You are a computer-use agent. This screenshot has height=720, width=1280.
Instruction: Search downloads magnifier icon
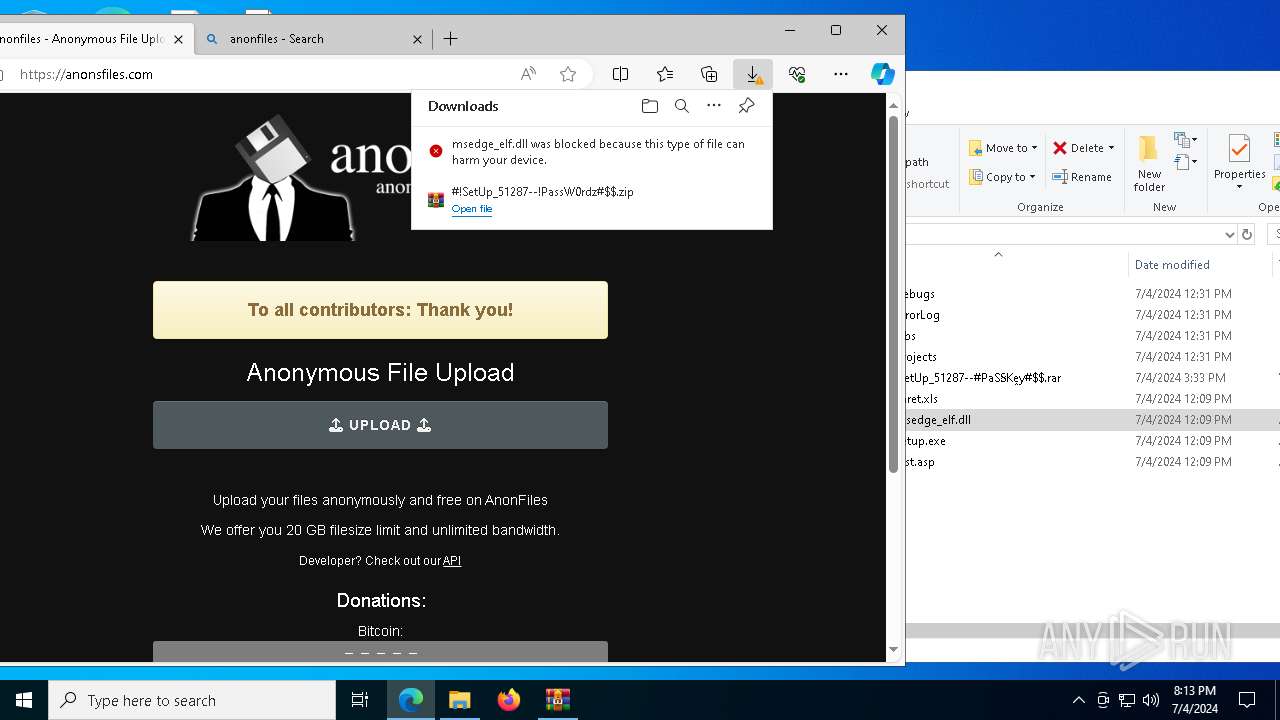[682, 106]
